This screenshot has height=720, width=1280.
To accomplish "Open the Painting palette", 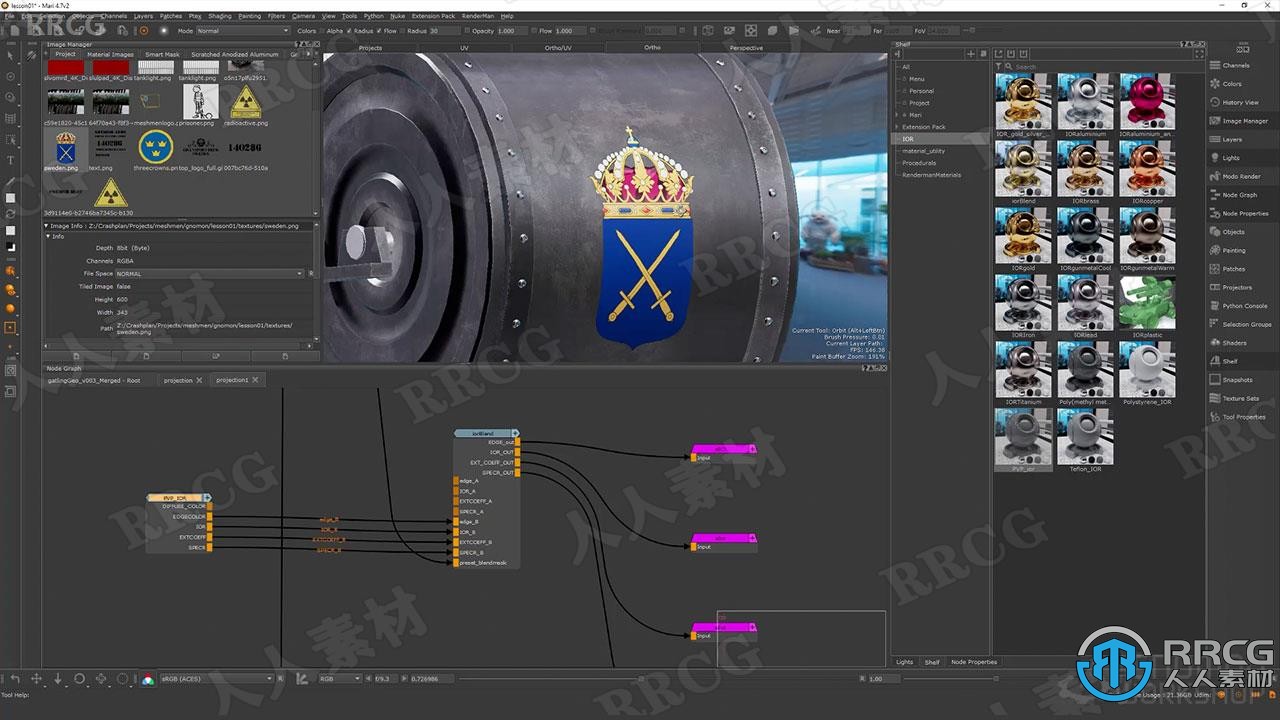I will [1234, 250].
